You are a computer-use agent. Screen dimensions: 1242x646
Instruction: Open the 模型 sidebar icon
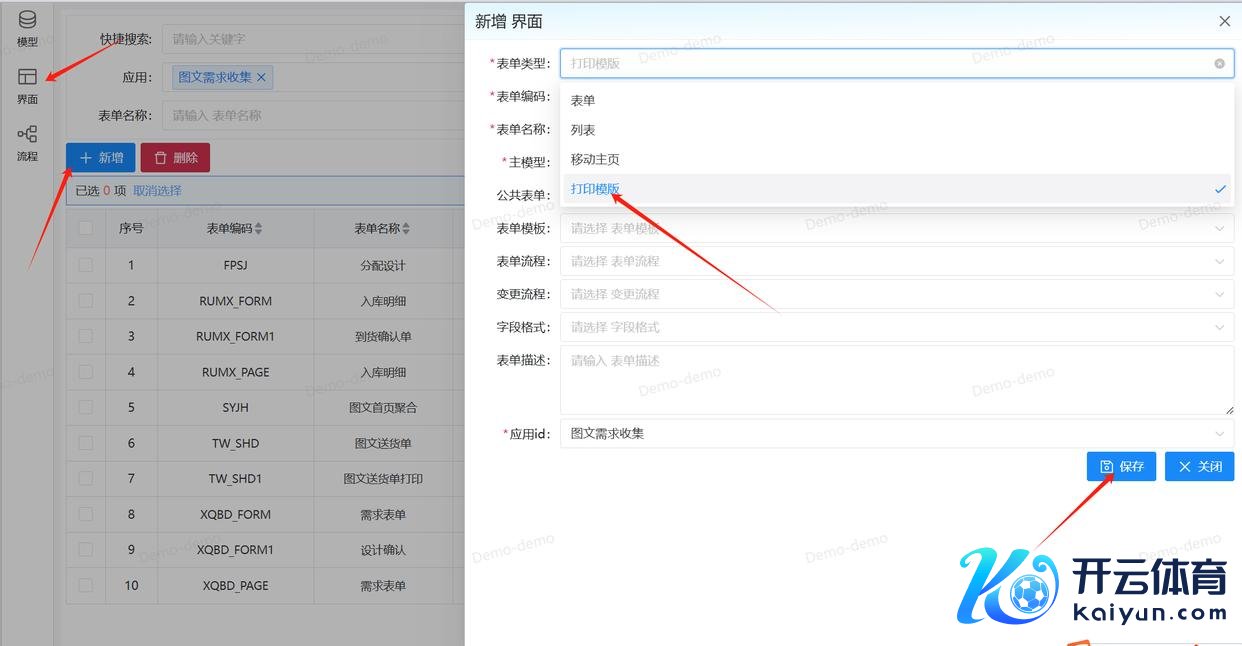pyautogui.click(x=27, y=28)
